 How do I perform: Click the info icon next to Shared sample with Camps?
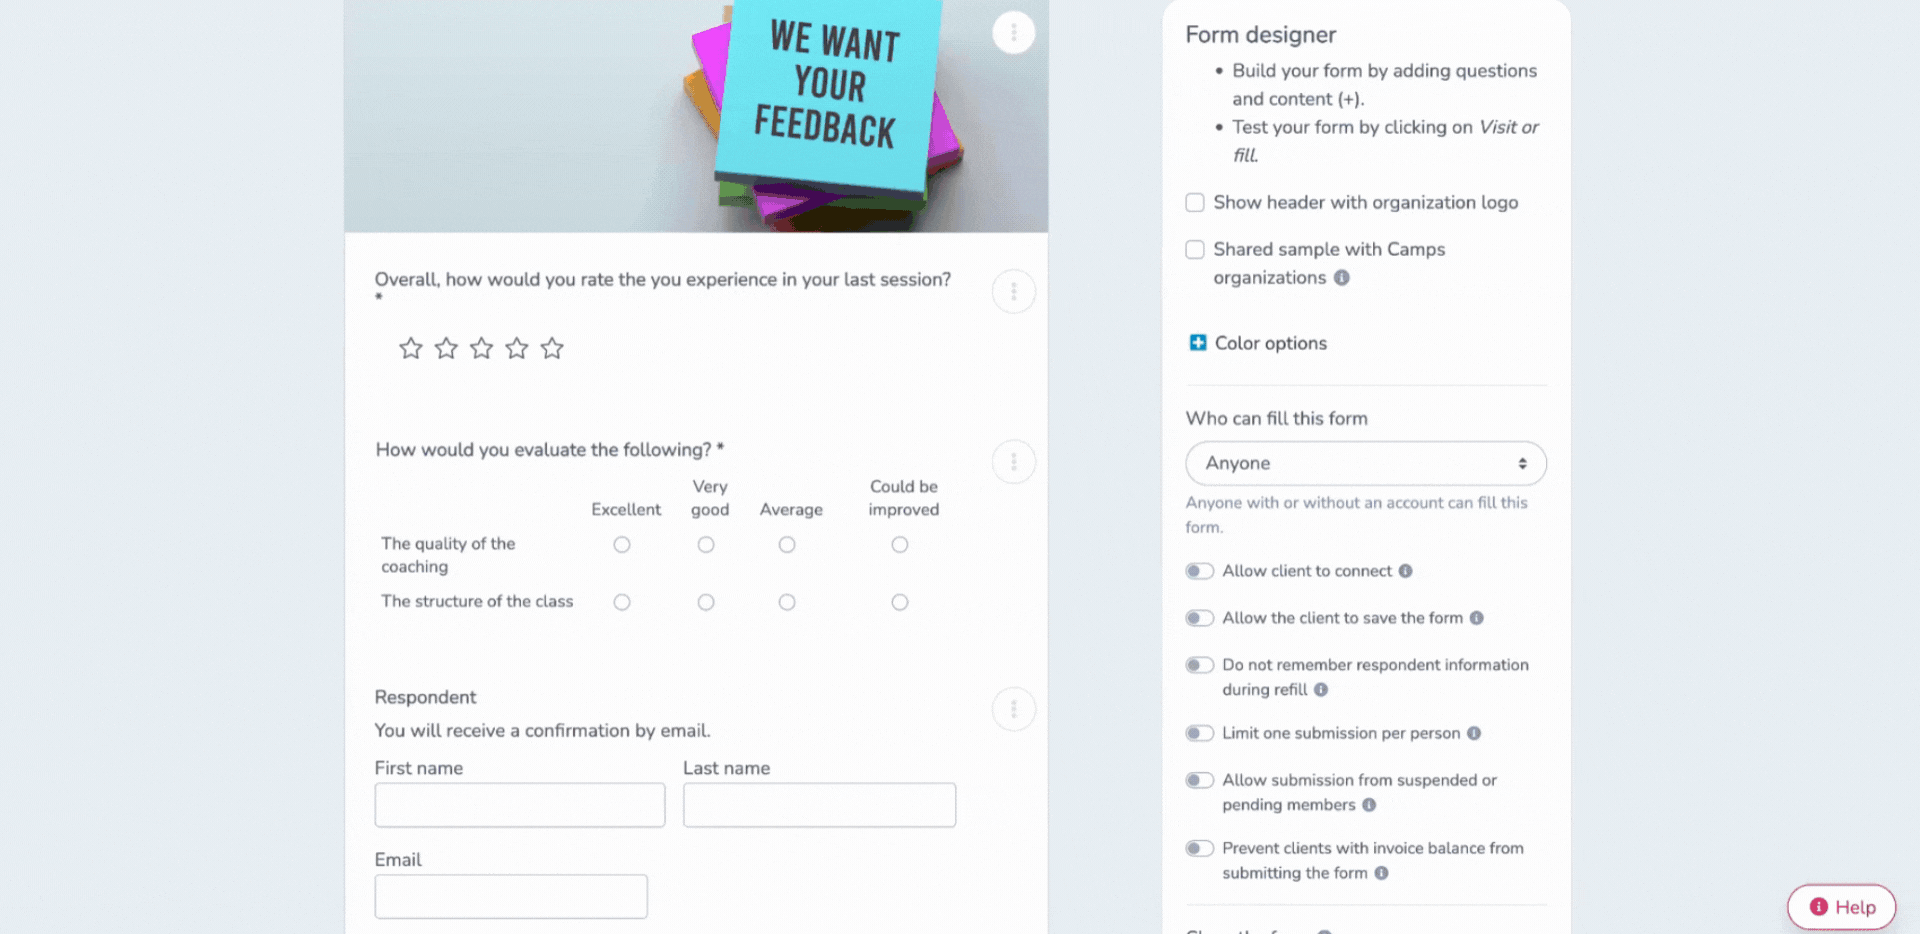(1341, 278)
